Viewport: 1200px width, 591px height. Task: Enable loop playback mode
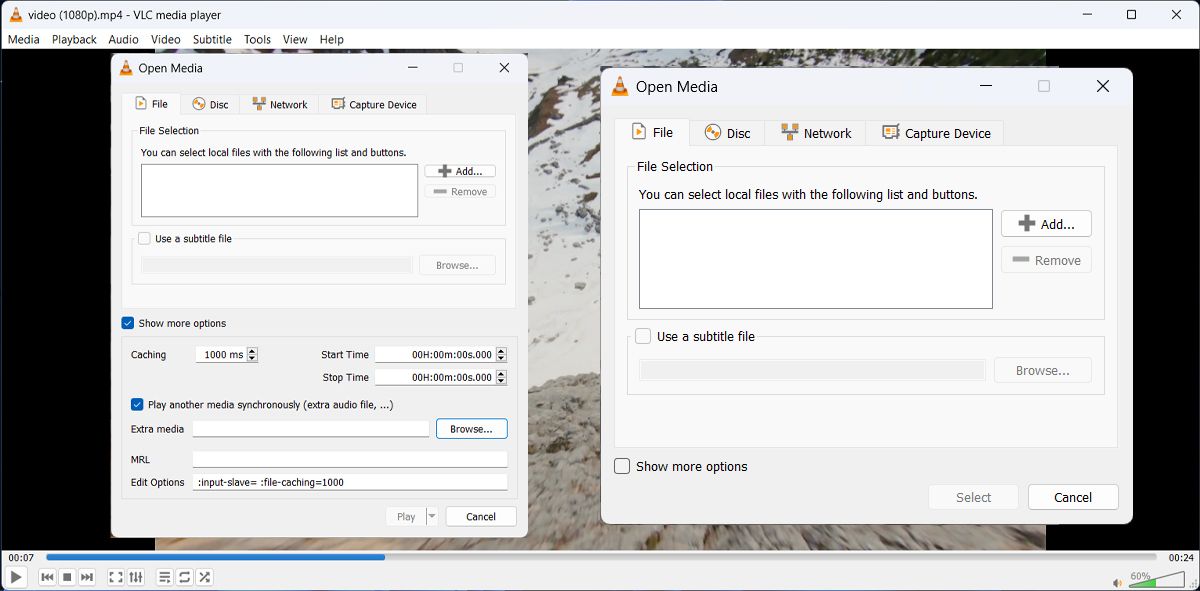click(184, 577)
